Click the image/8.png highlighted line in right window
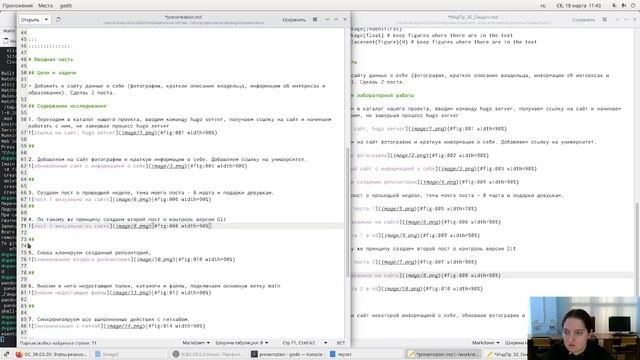 point(492,276)
